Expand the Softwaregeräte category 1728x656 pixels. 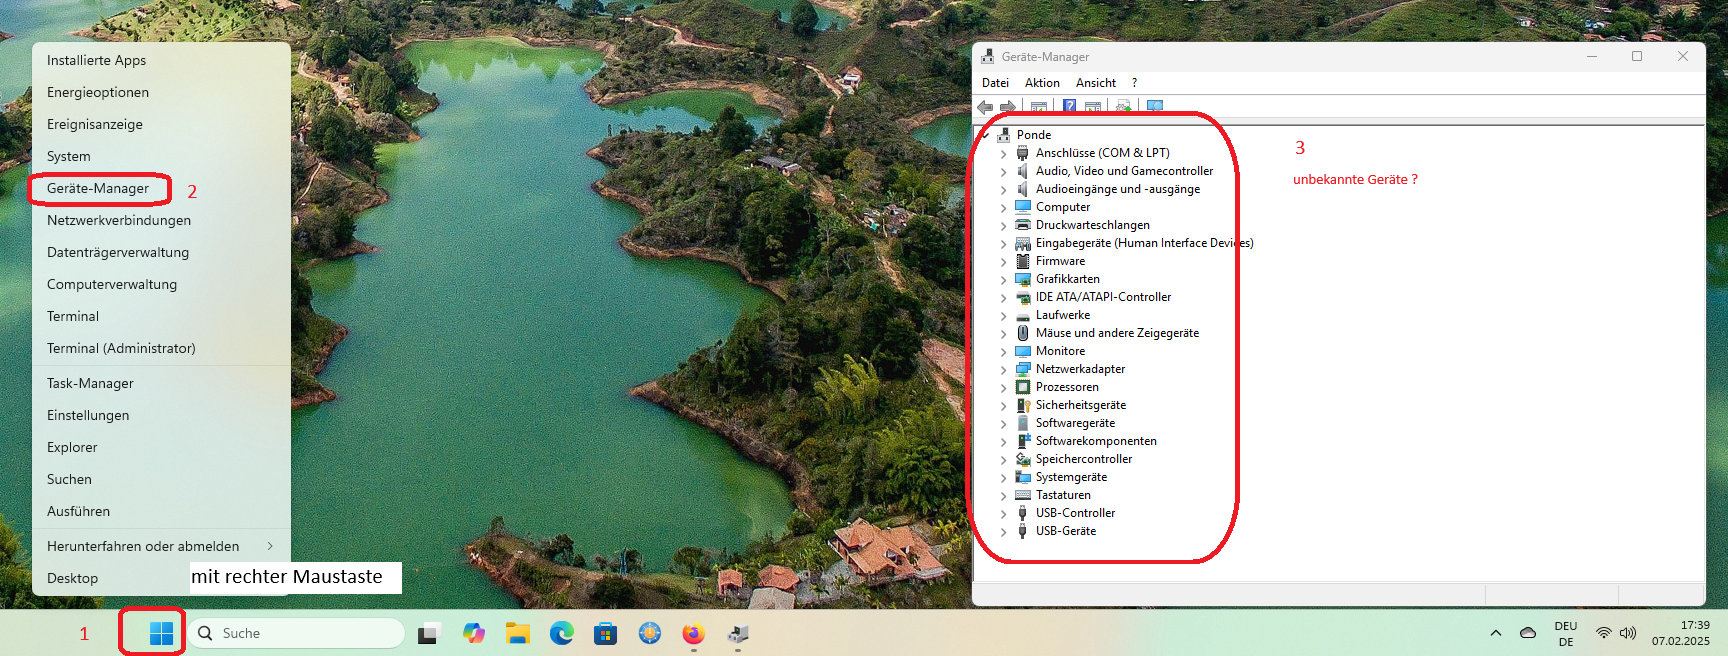pos(1004,423)
